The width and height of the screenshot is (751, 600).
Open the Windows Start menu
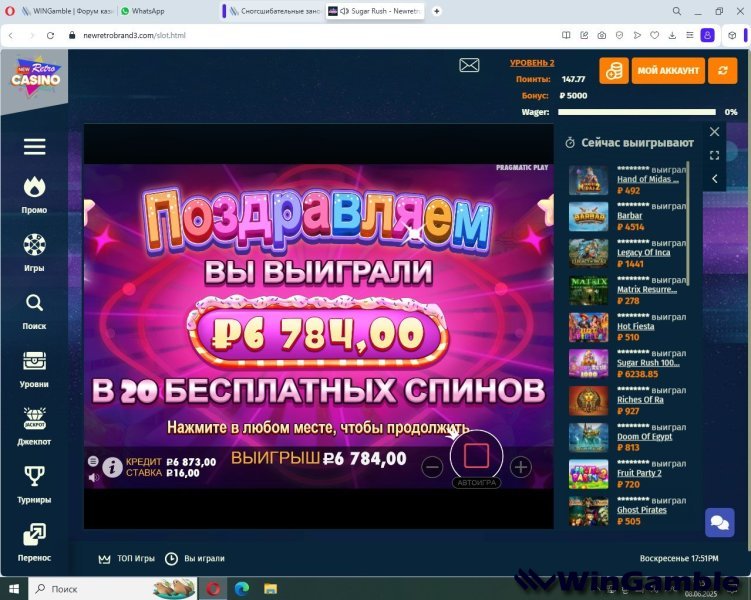coord(14,589)
